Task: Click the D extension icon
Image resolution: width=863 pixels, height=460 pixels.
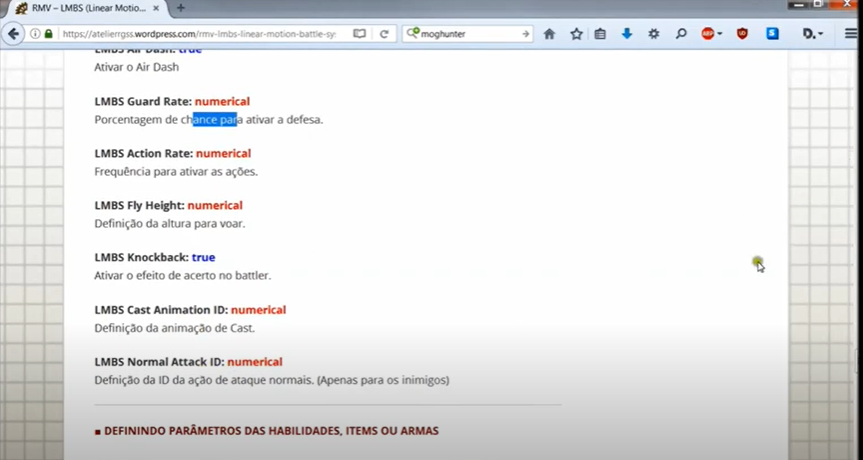Action: tap(810, 34)
